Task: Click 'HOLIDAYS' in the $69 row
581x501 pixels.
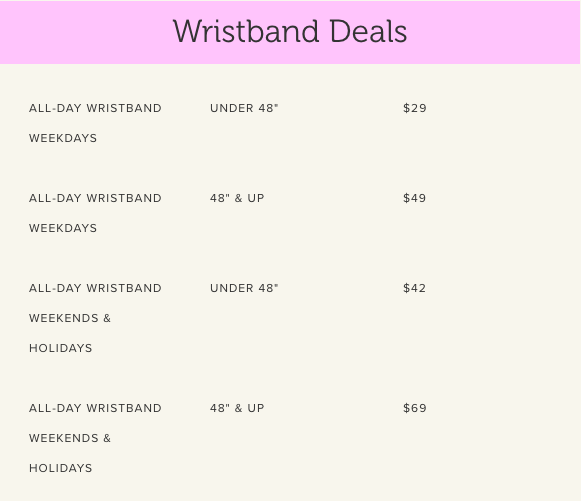Action: tap(61, 468)
